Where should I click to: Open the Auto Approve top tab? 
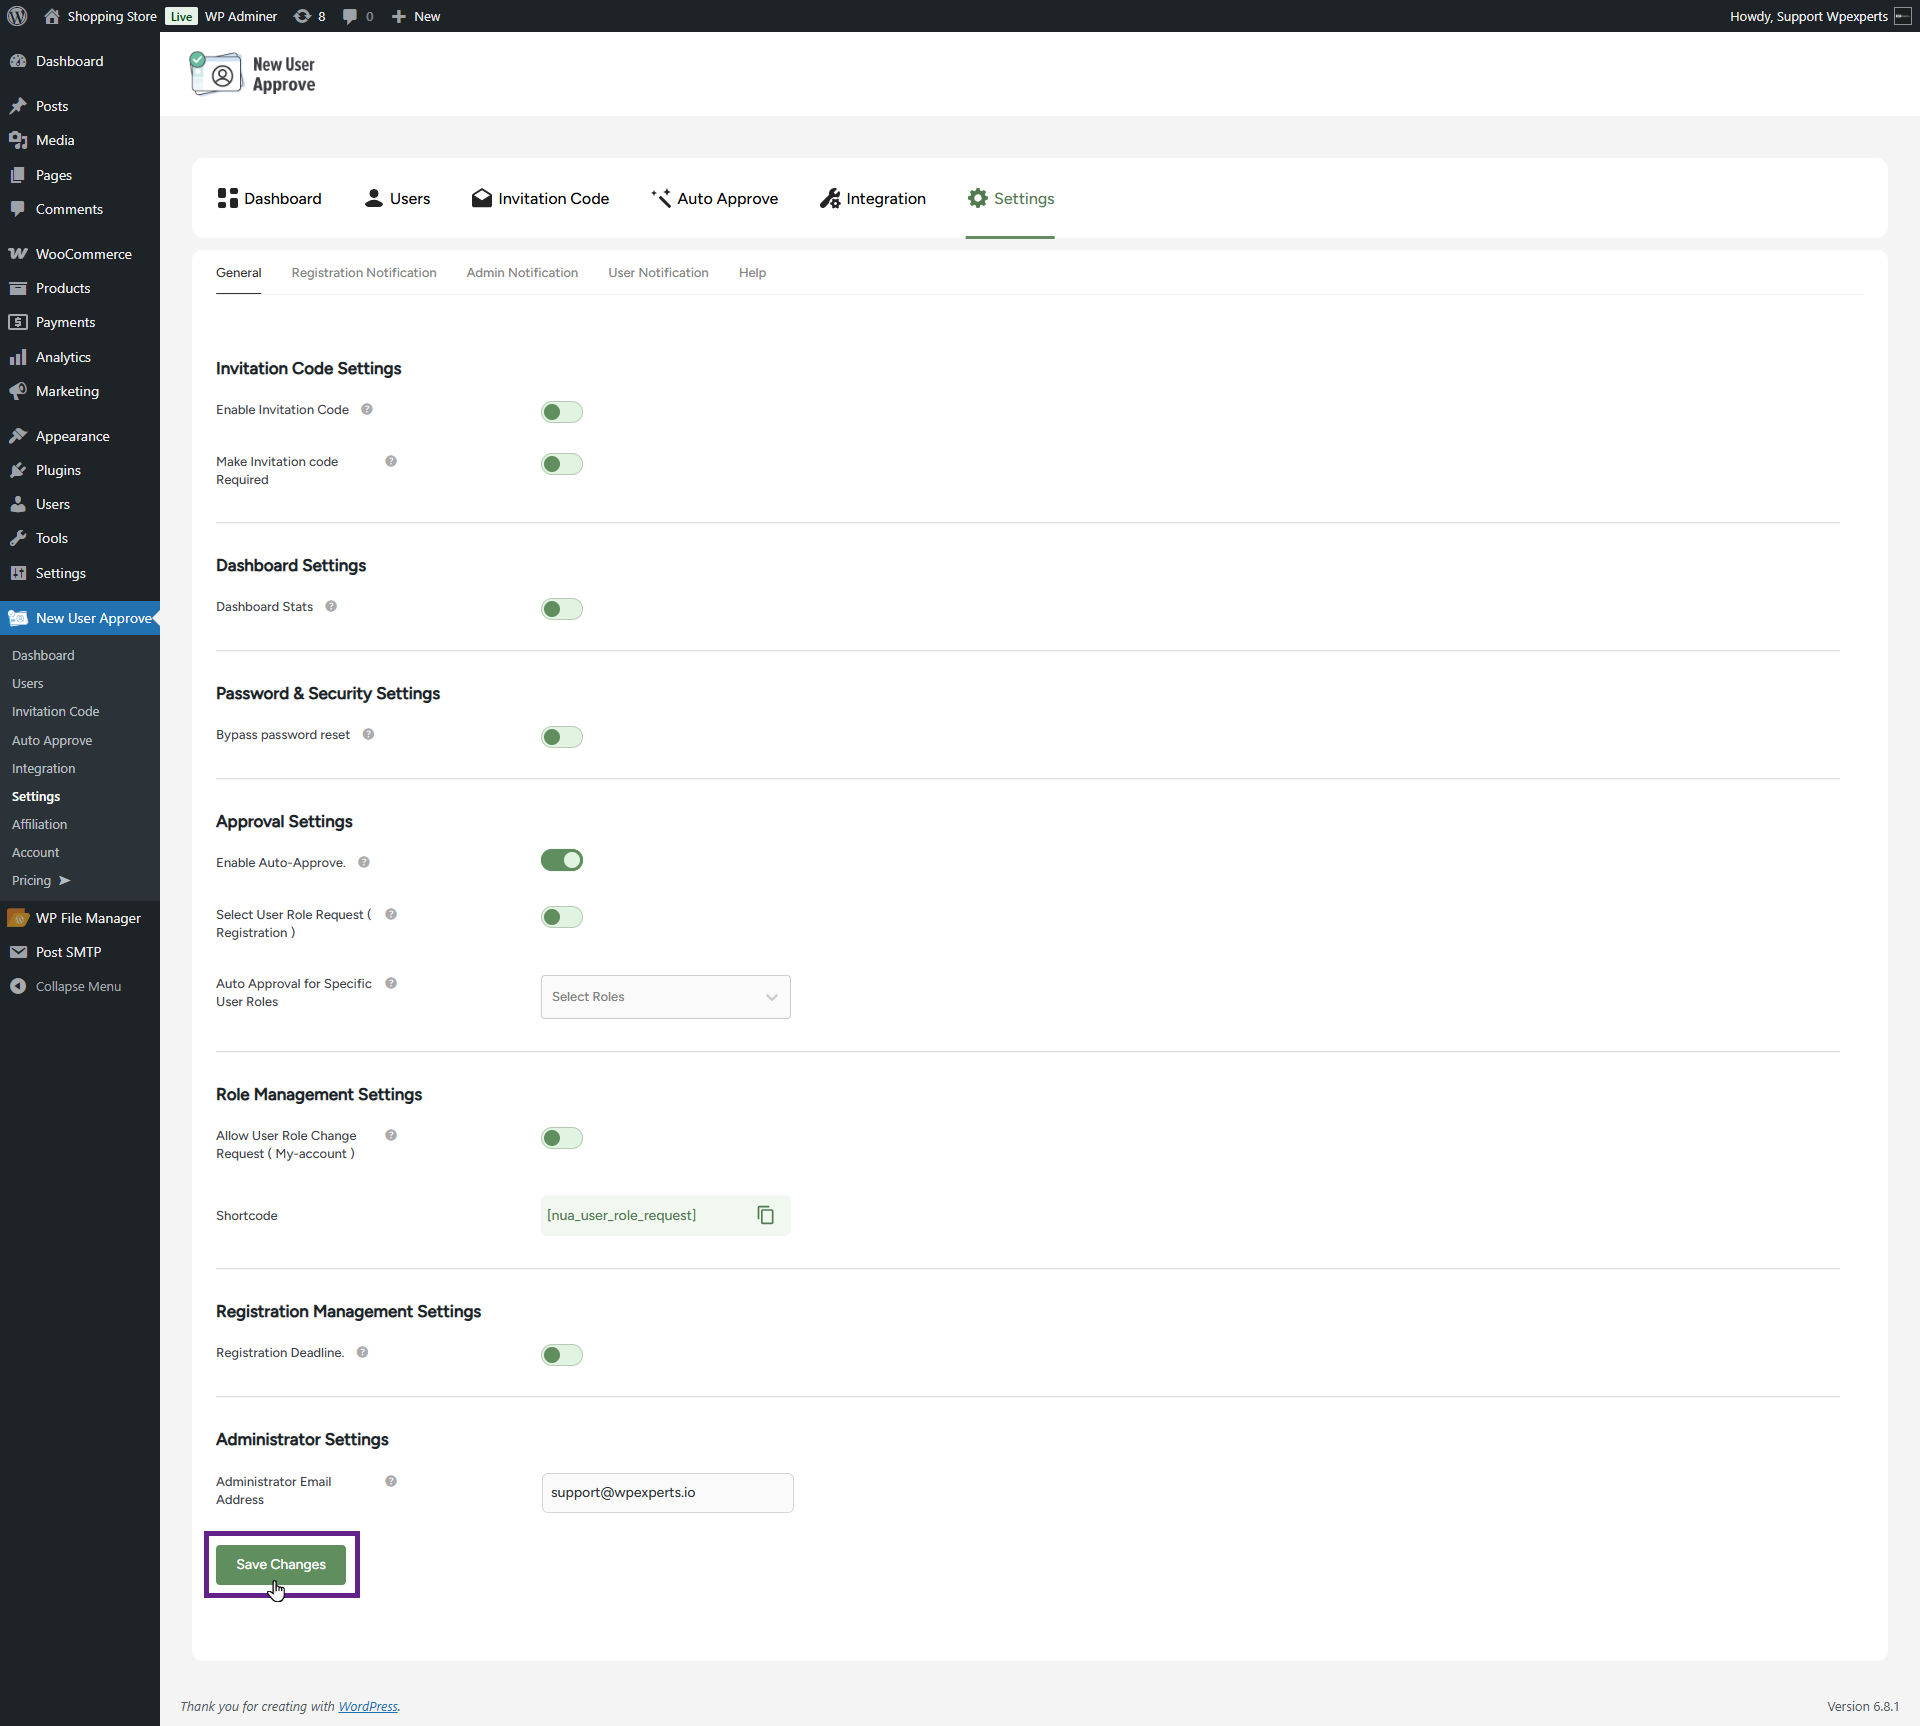pyautogui.click(x=714, y=198)
